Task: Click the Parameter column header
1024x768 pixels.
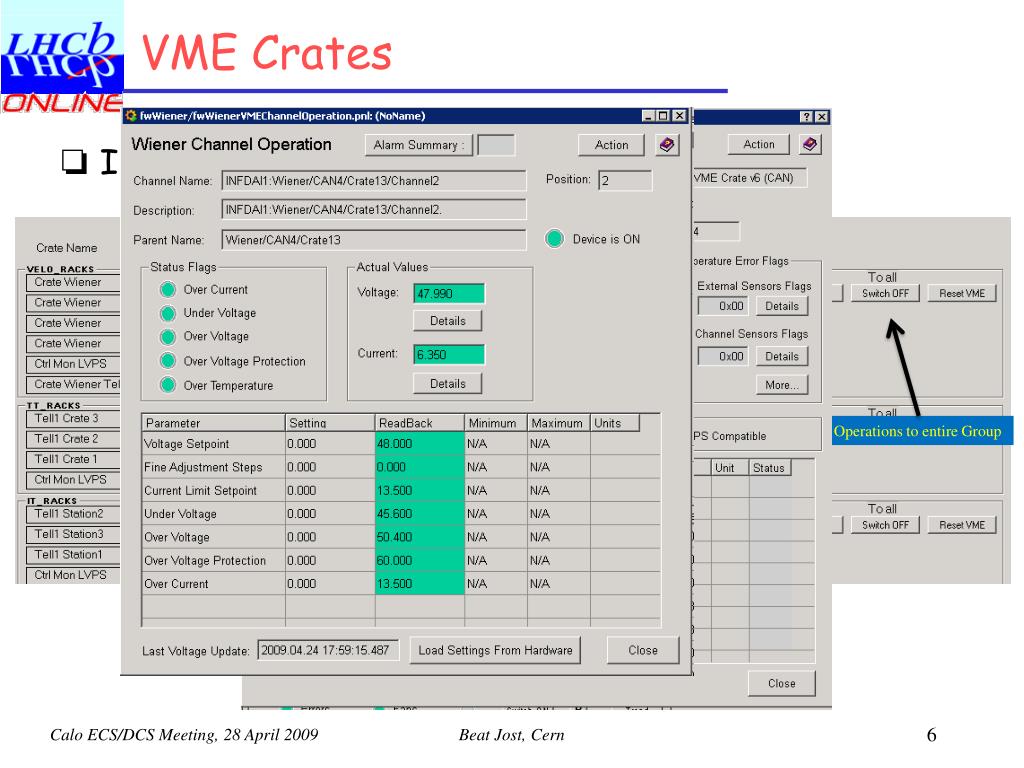Action: (213, 423)
